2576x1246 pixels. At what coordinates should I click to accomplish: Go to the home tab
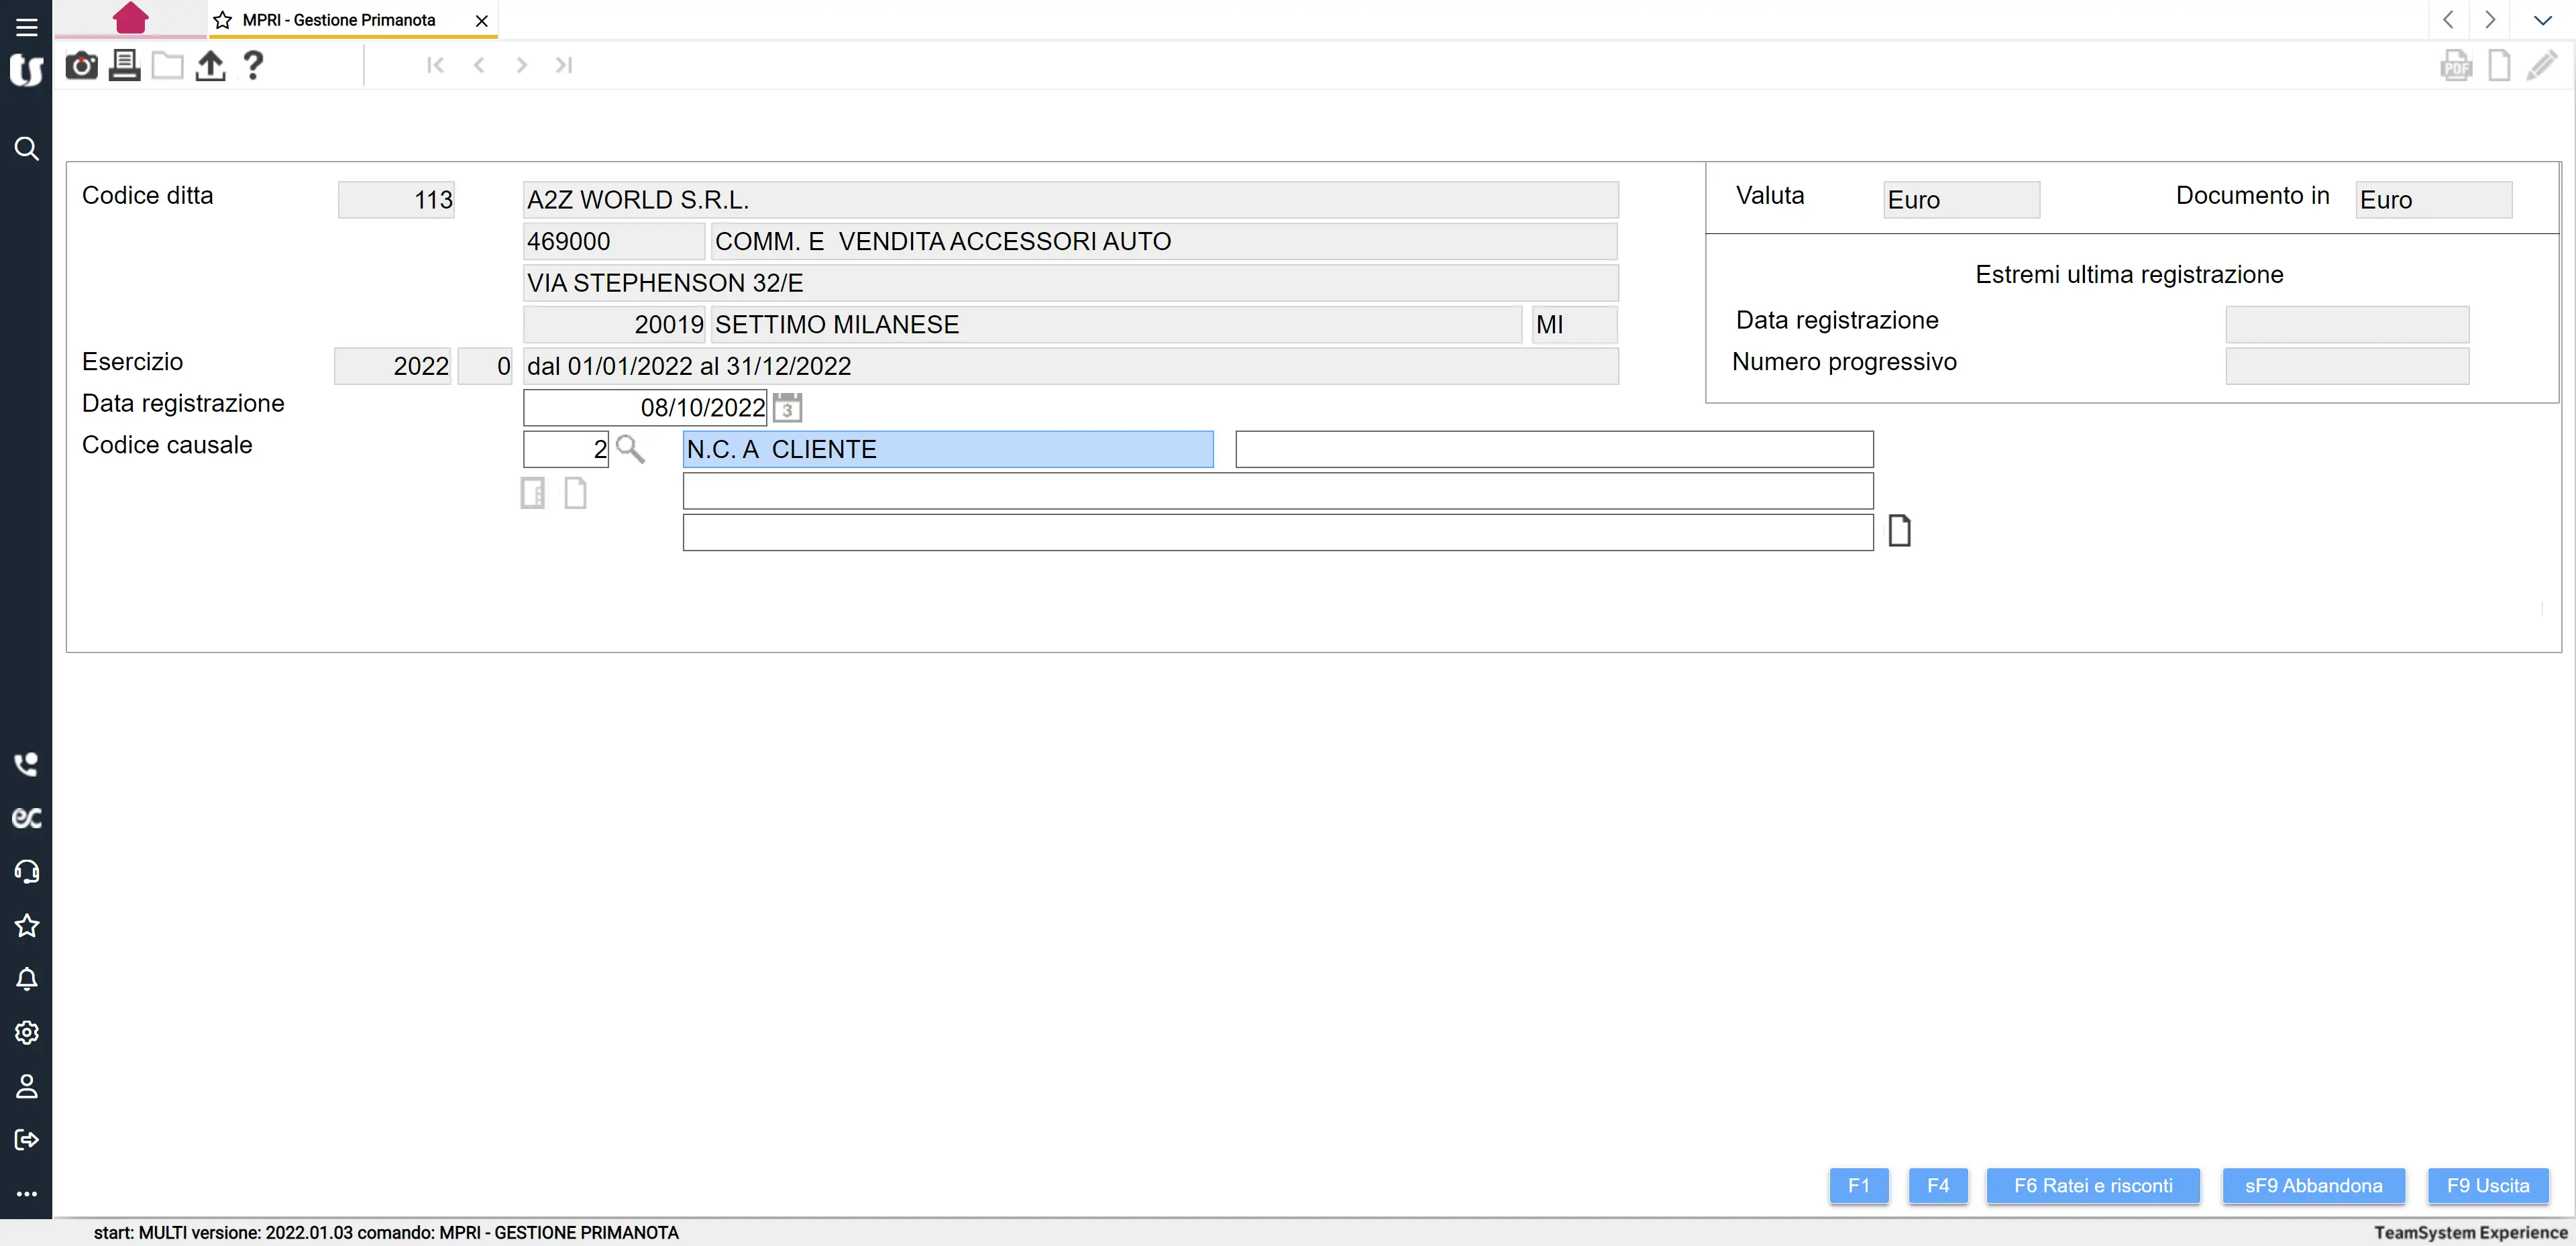click(131, 18)
